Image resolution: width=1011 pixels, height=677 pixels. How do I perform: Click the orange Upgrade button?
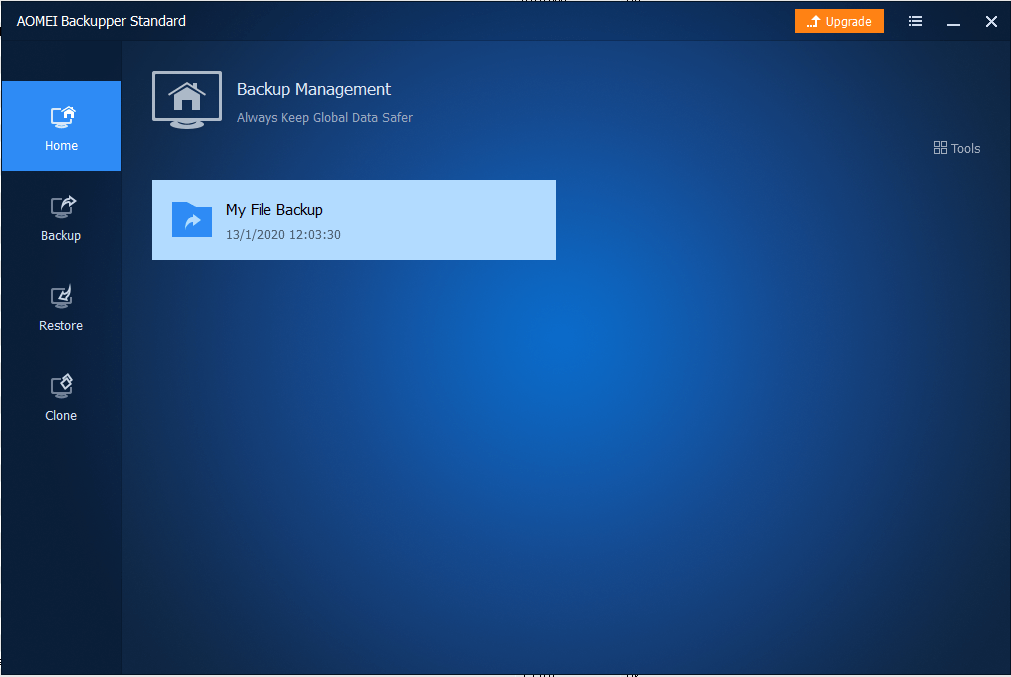839,21
